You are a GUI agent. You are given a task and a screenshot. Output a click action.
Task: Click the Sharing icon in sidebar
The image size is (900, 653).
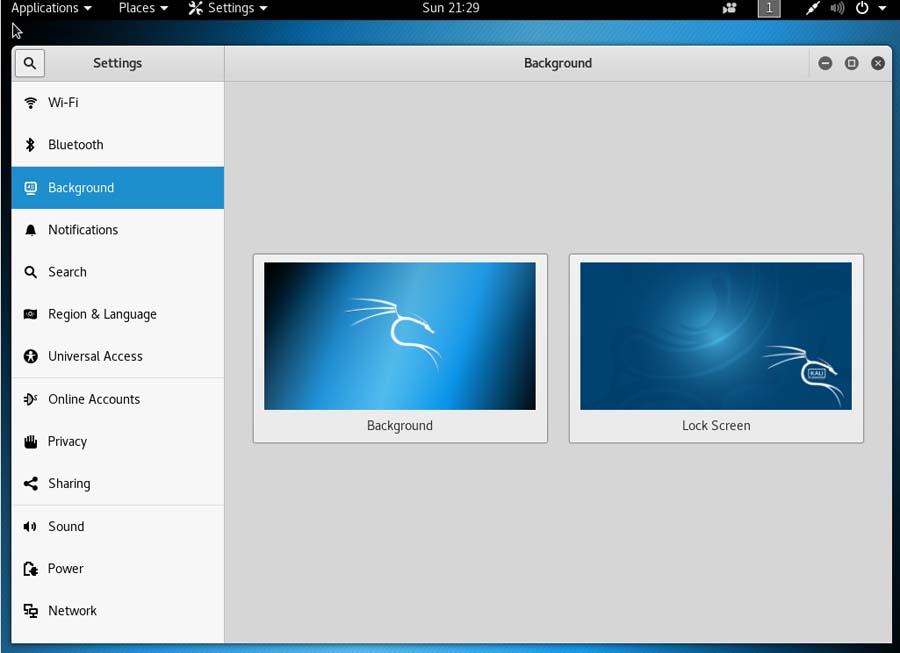tap(30, 484)
